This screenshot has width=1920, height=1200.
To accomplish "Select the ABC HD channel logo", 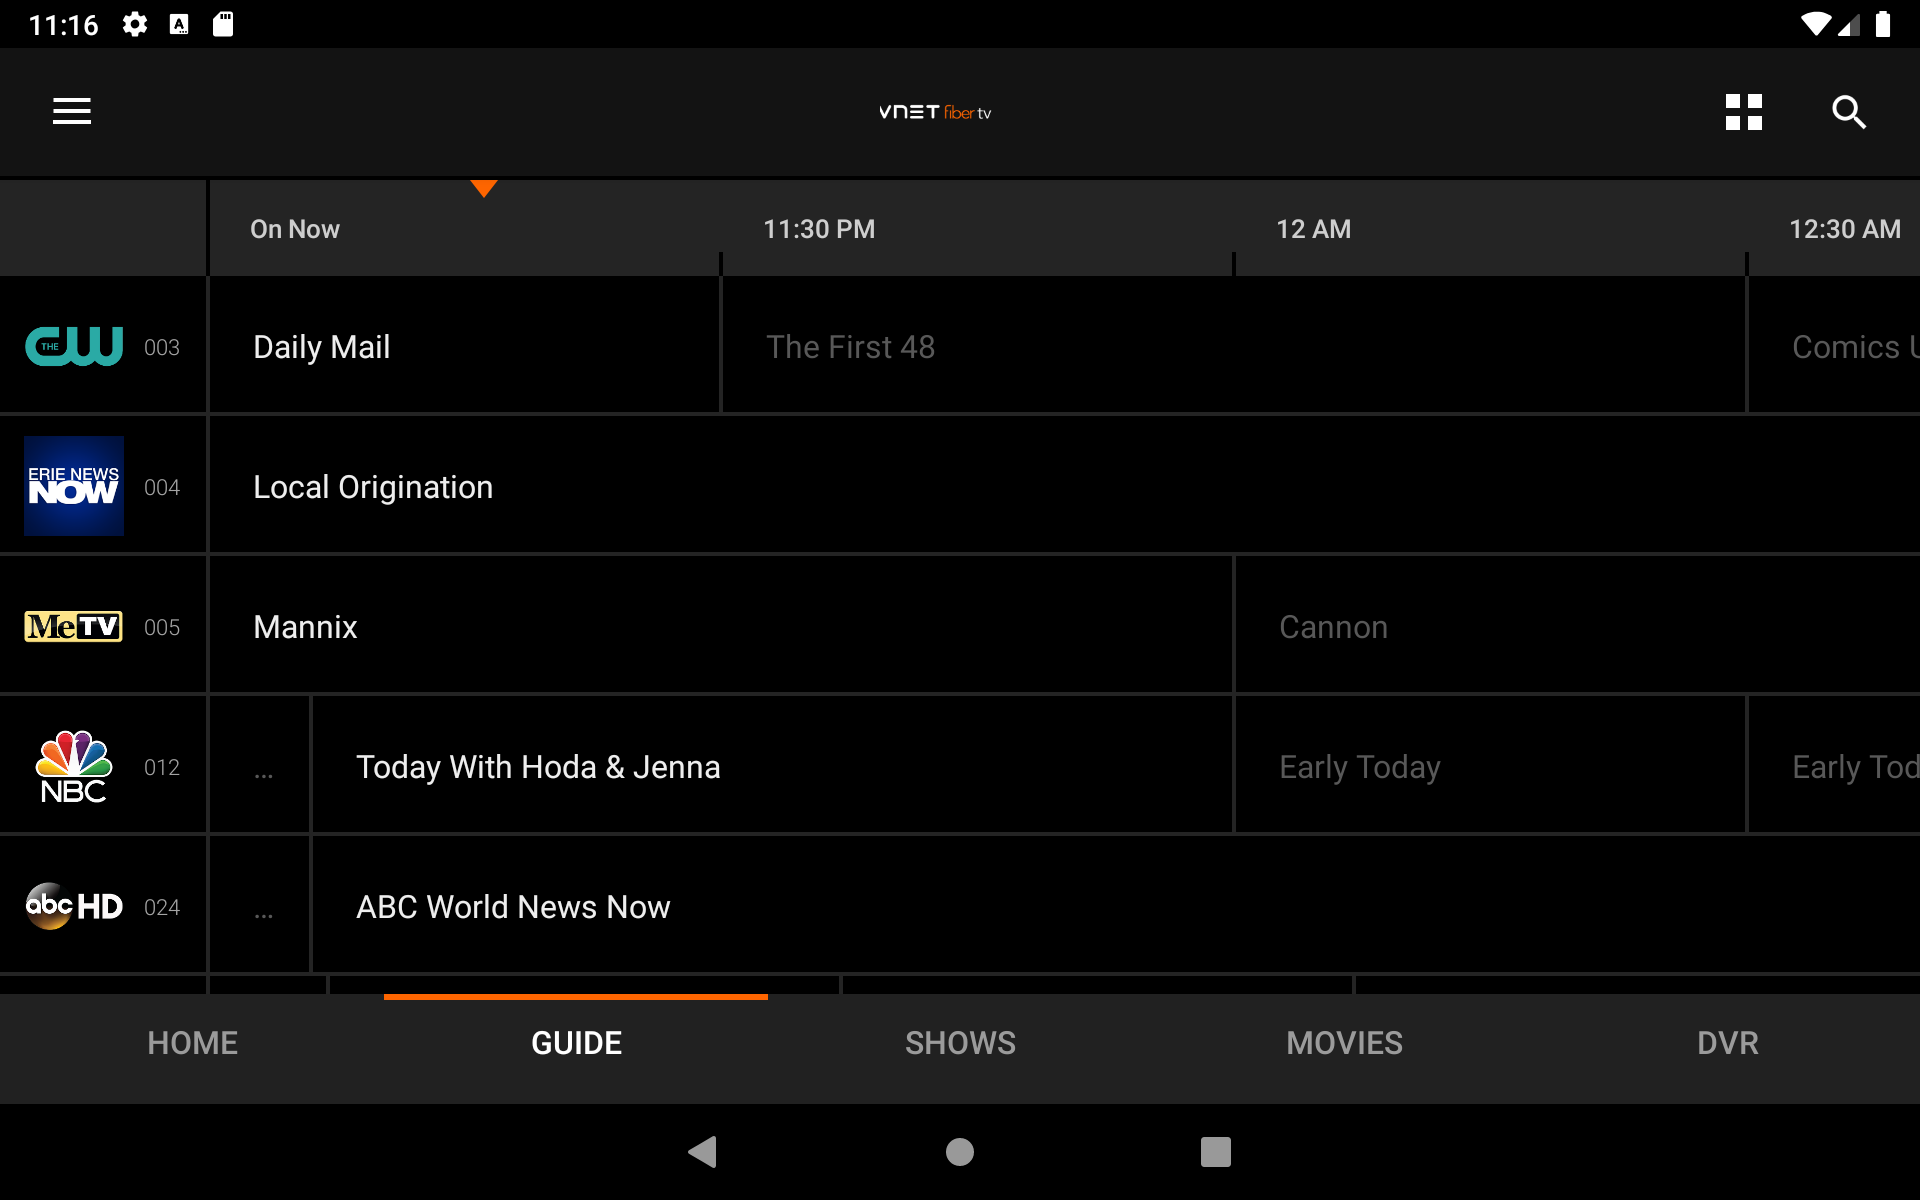I will click(73, 906).
